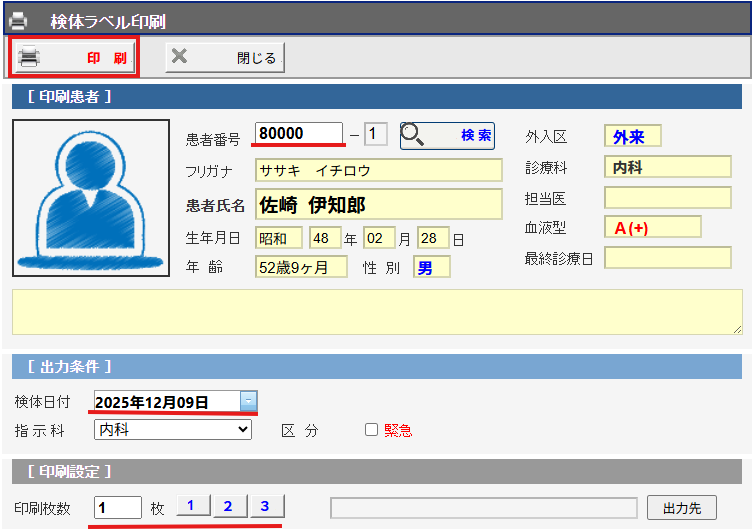Click the X icon on the 閉じる button

179,57
